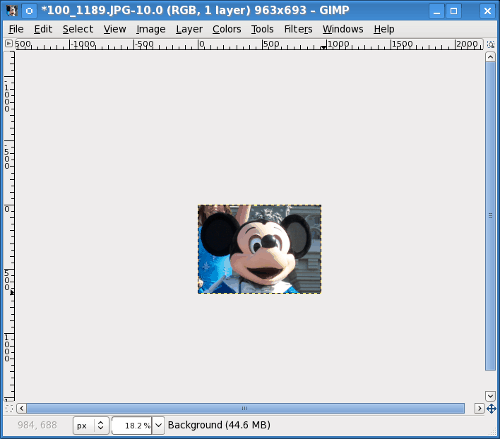Screen dimensions: 500x439
Task: Open the Windows menu
Action: click(x=343, y=29)
